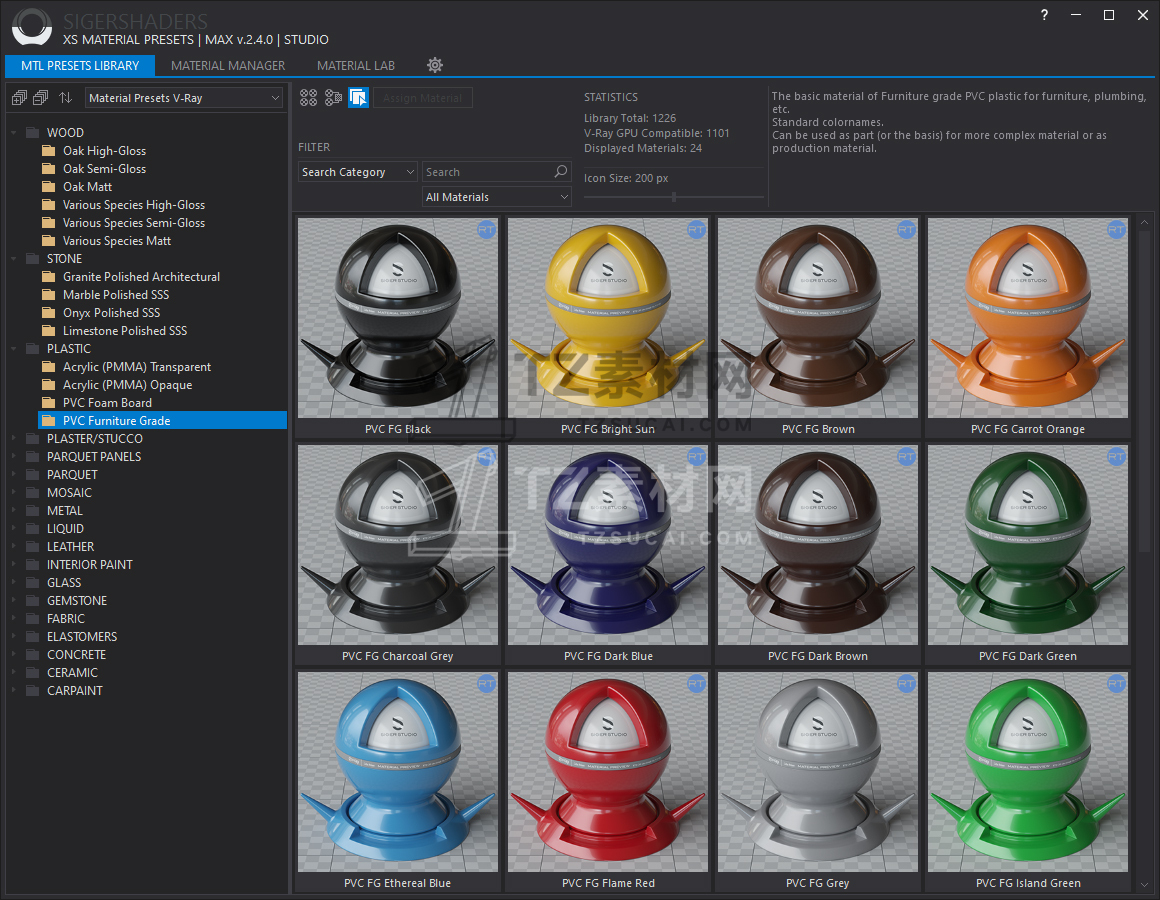Click the folder icon beside Acrylic (PMMA) Transparent
The image size is (1160, 900).
[x=49, y=367]
